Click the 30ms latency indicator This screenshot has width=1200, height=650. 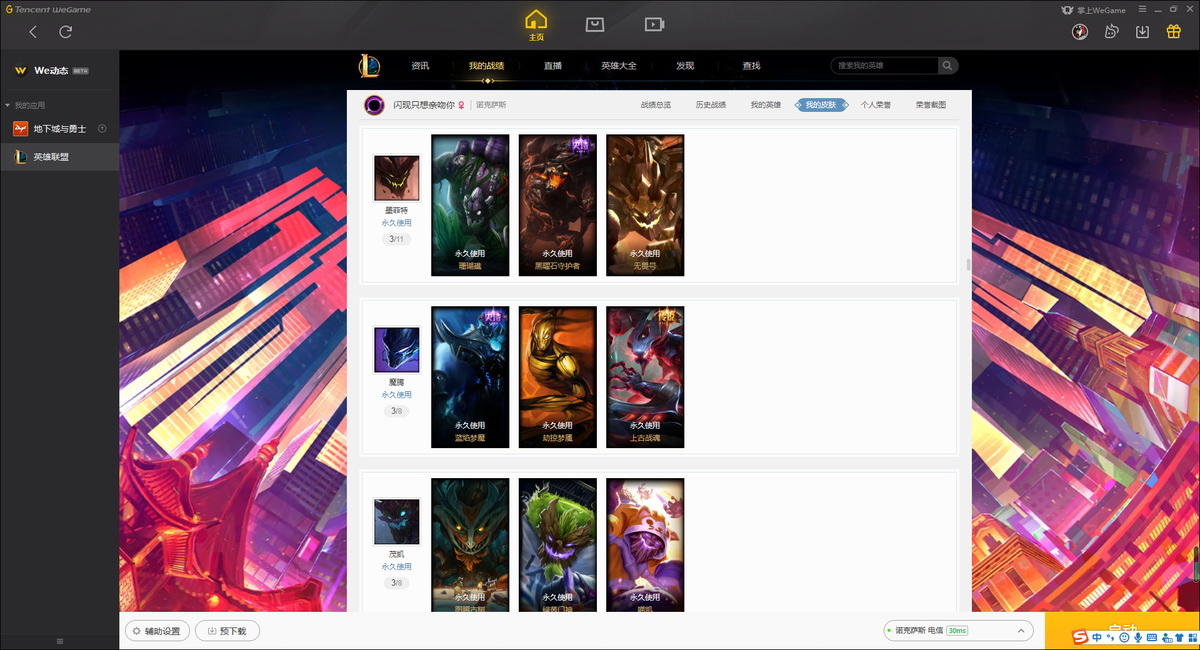coord(957,630)
